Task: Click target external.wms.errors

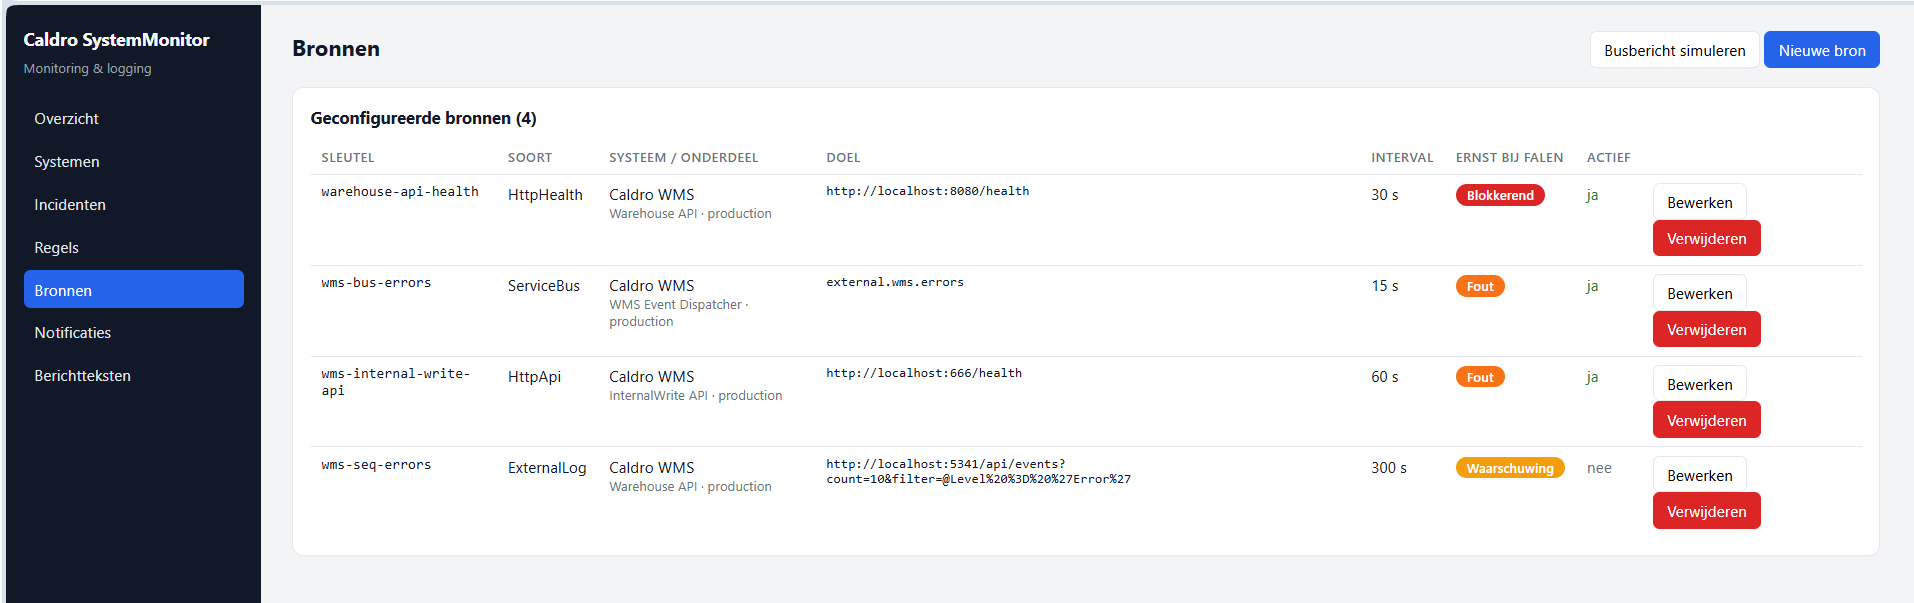Action: pyautogui.click(x=895, y=282)
